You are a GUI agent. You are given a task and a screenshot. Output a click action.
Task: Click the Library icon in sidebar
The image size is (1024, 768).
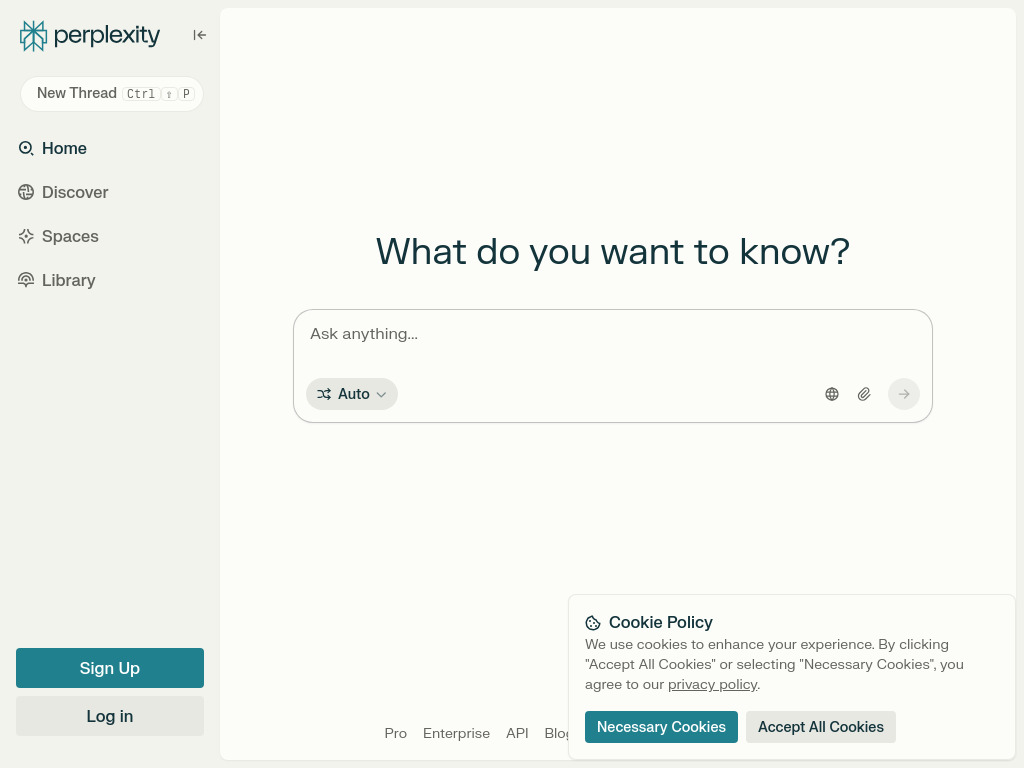26,280
